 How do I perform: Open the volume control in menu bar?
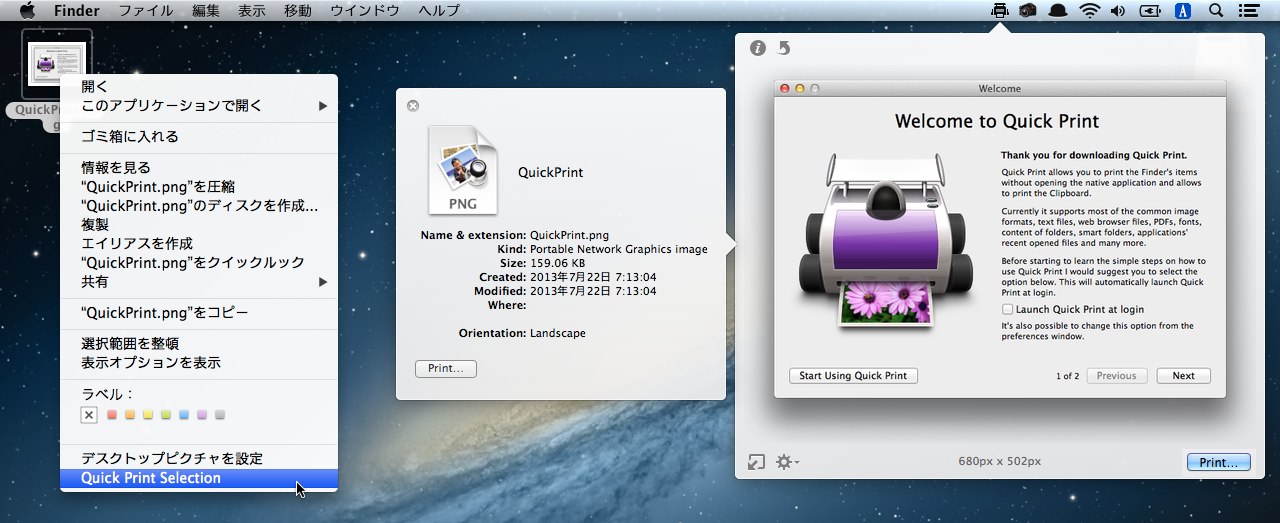coord(1117,11)
